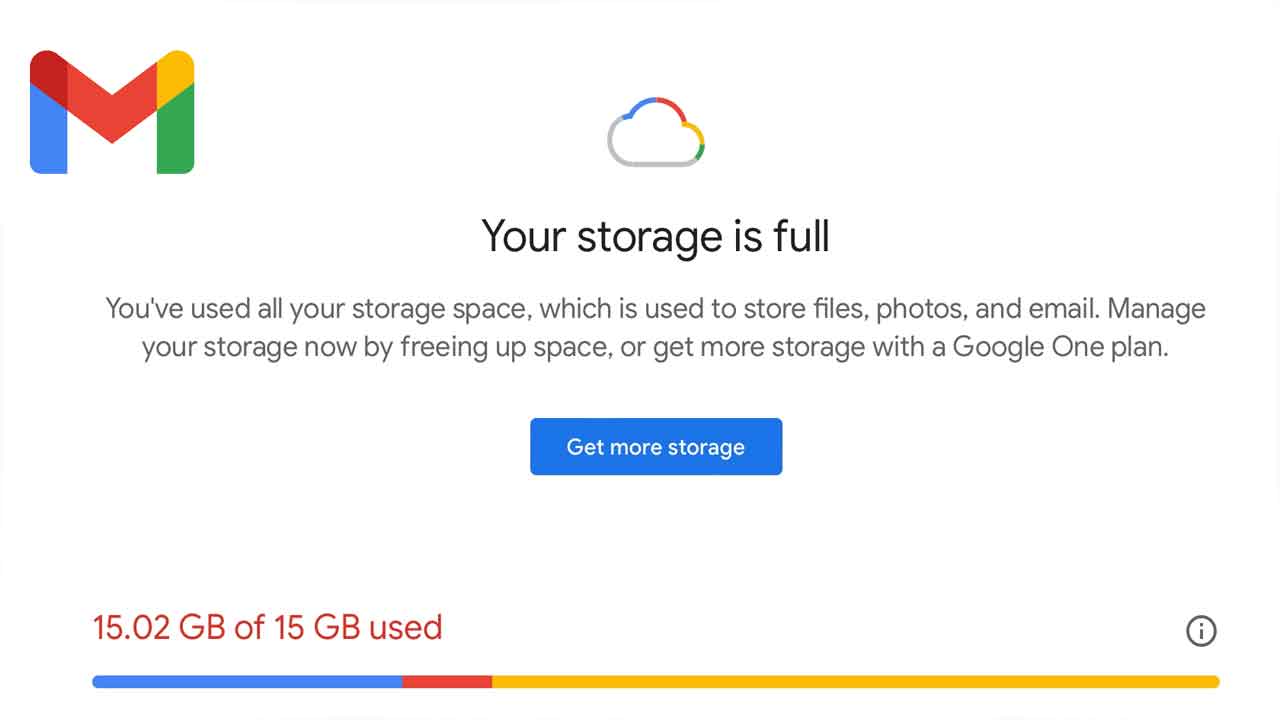
Task: Select the blue segment of storage bar
Action: point(247,682)
